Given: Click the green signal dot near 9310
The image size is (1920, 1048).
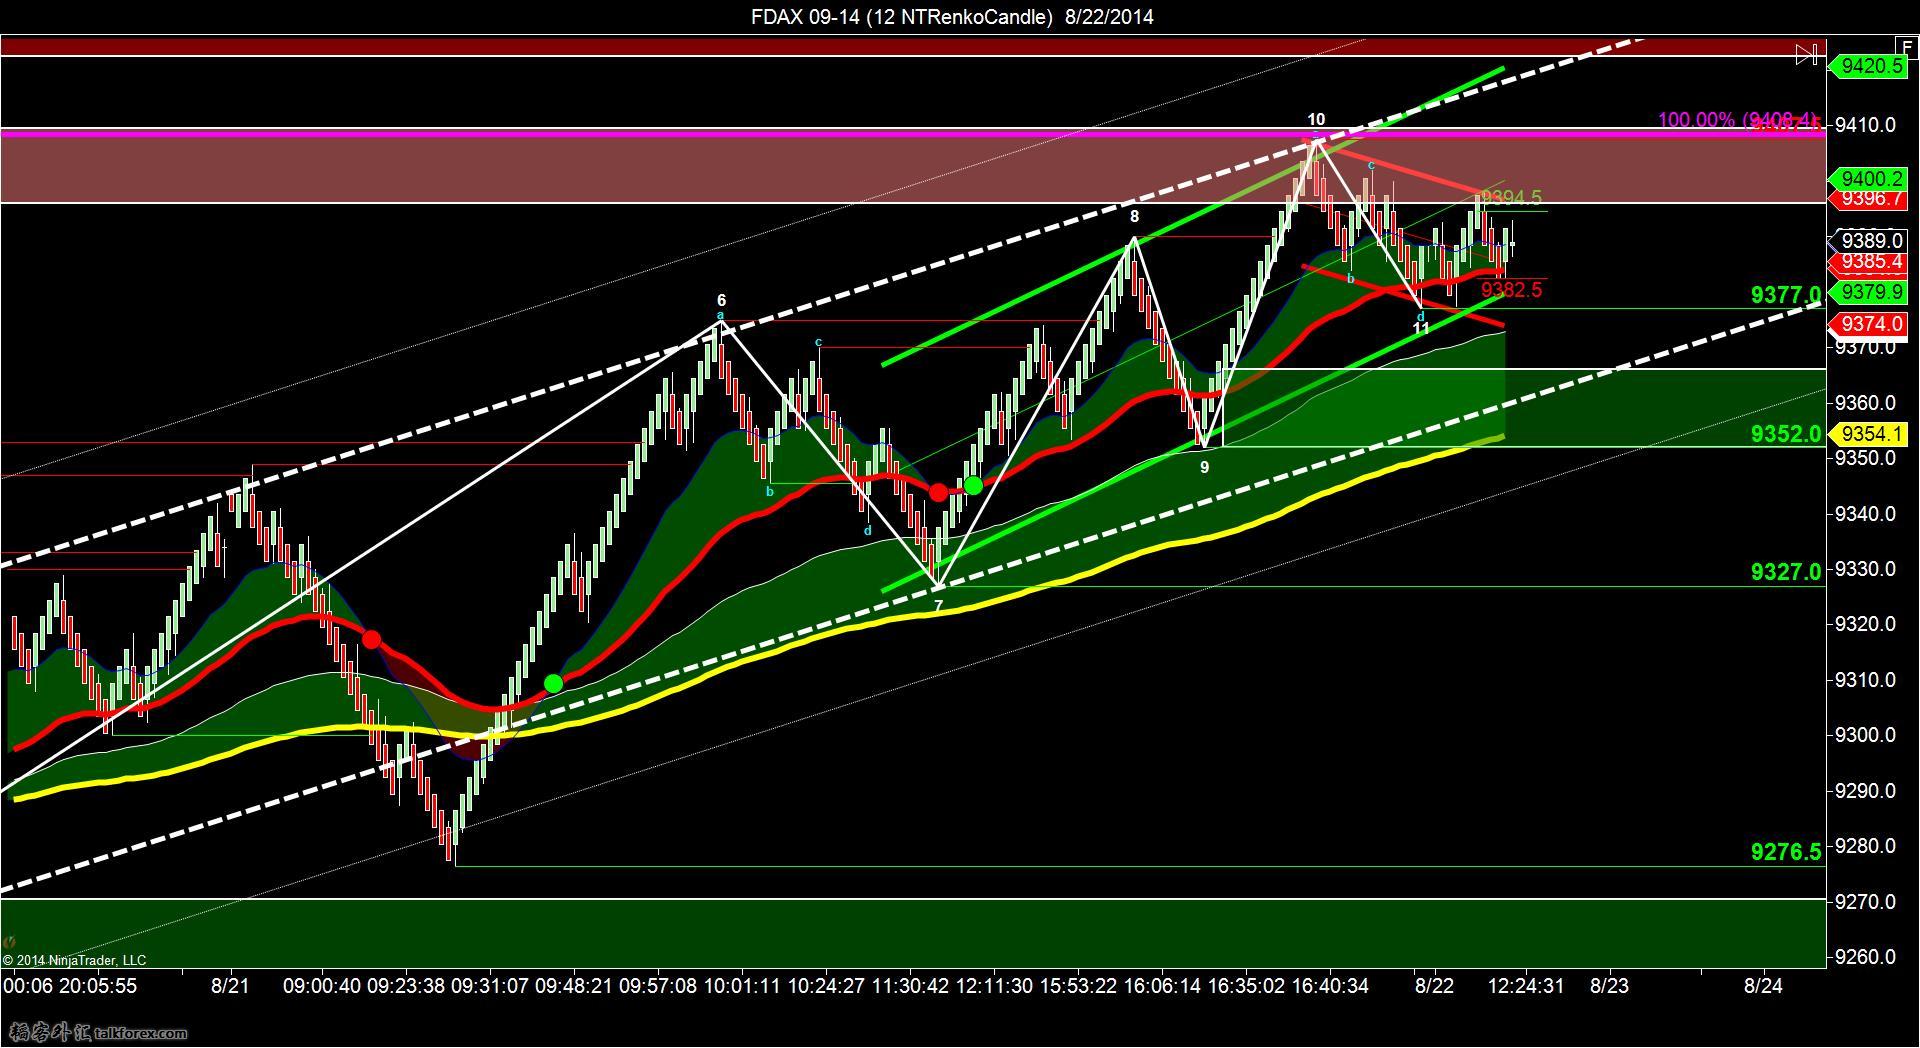Looking at the screenshot, I should [553, 683].
